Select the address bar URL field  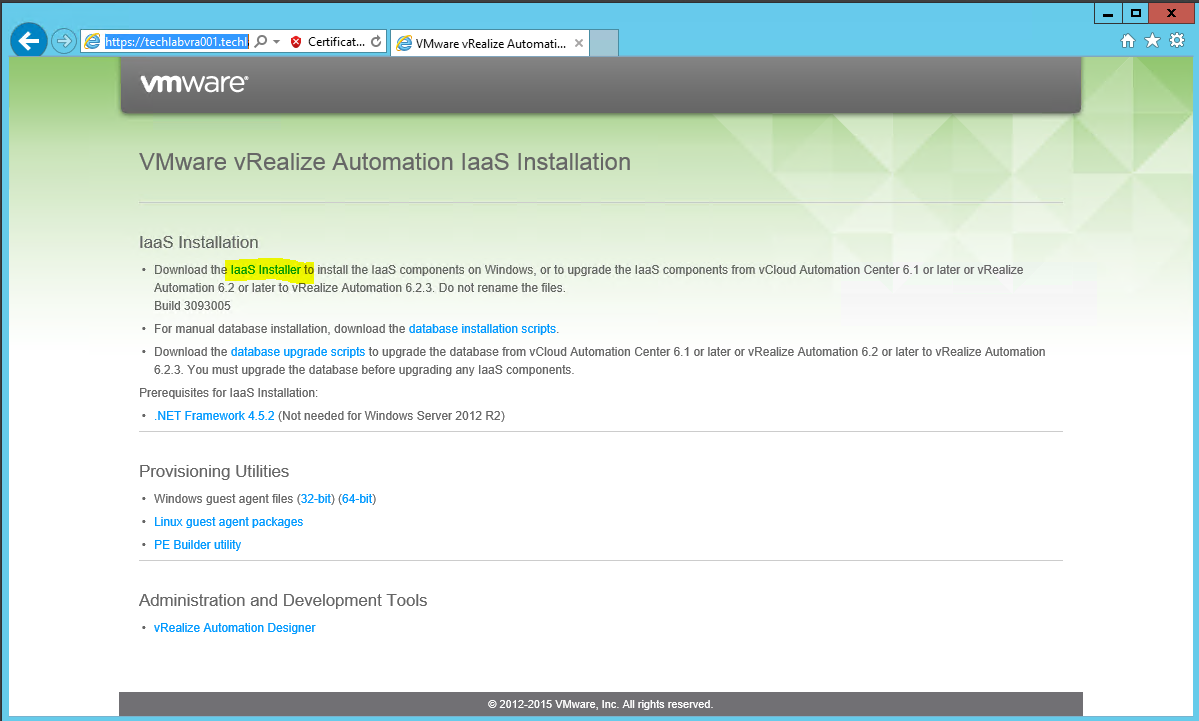point(177,41)
